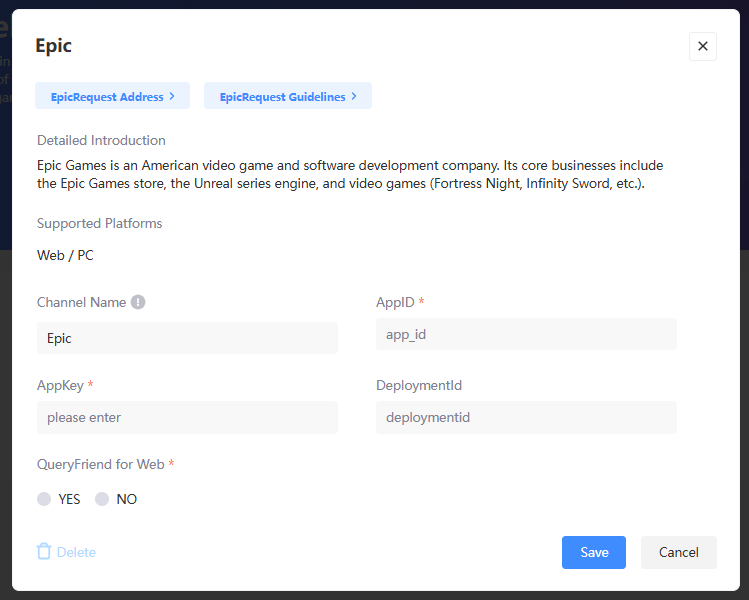Click the Delete text link
This screenshot has height=600, width=749.
point(76,552)
